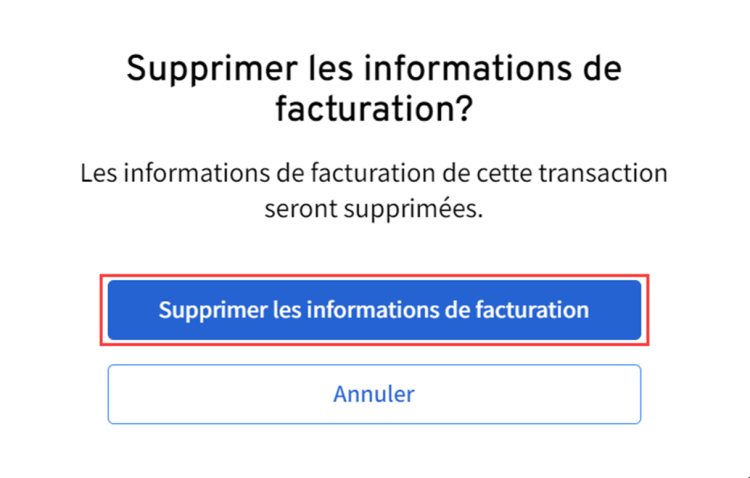Confirm deletion of billing information
The image size is (750, 478).
pyautogui.click(x=374, y=310)
